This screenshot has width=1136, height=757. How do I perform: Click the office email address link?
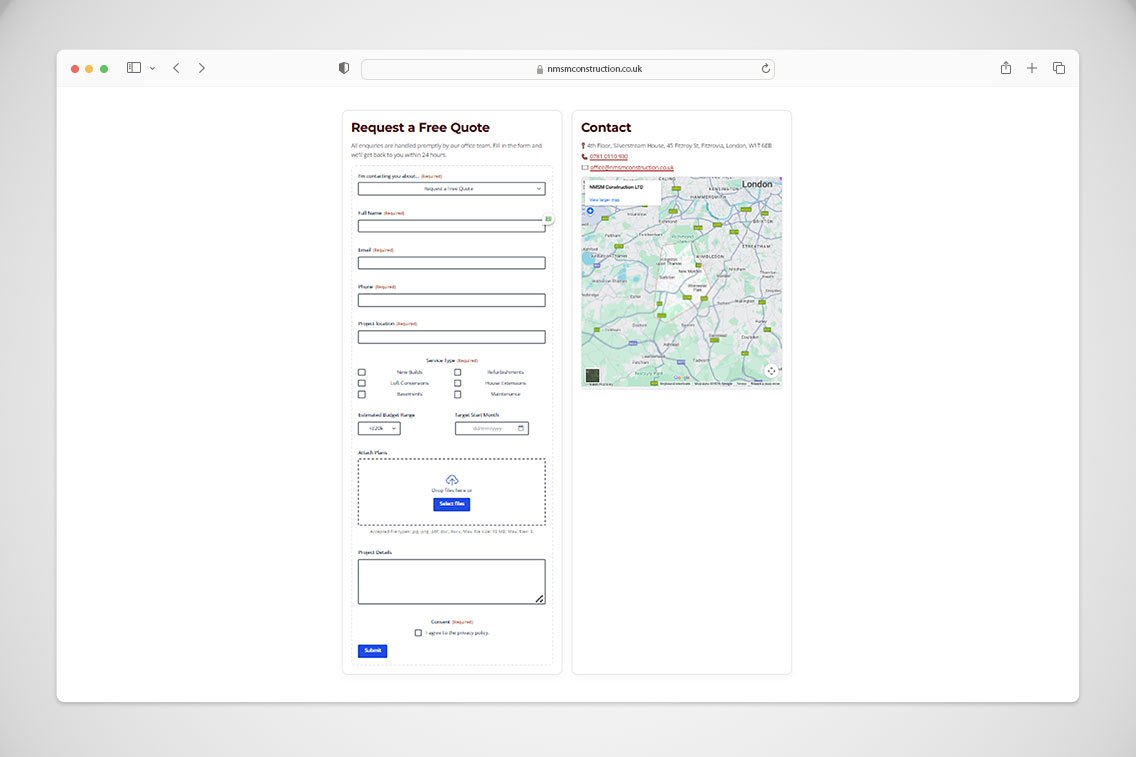pos(631,168)
